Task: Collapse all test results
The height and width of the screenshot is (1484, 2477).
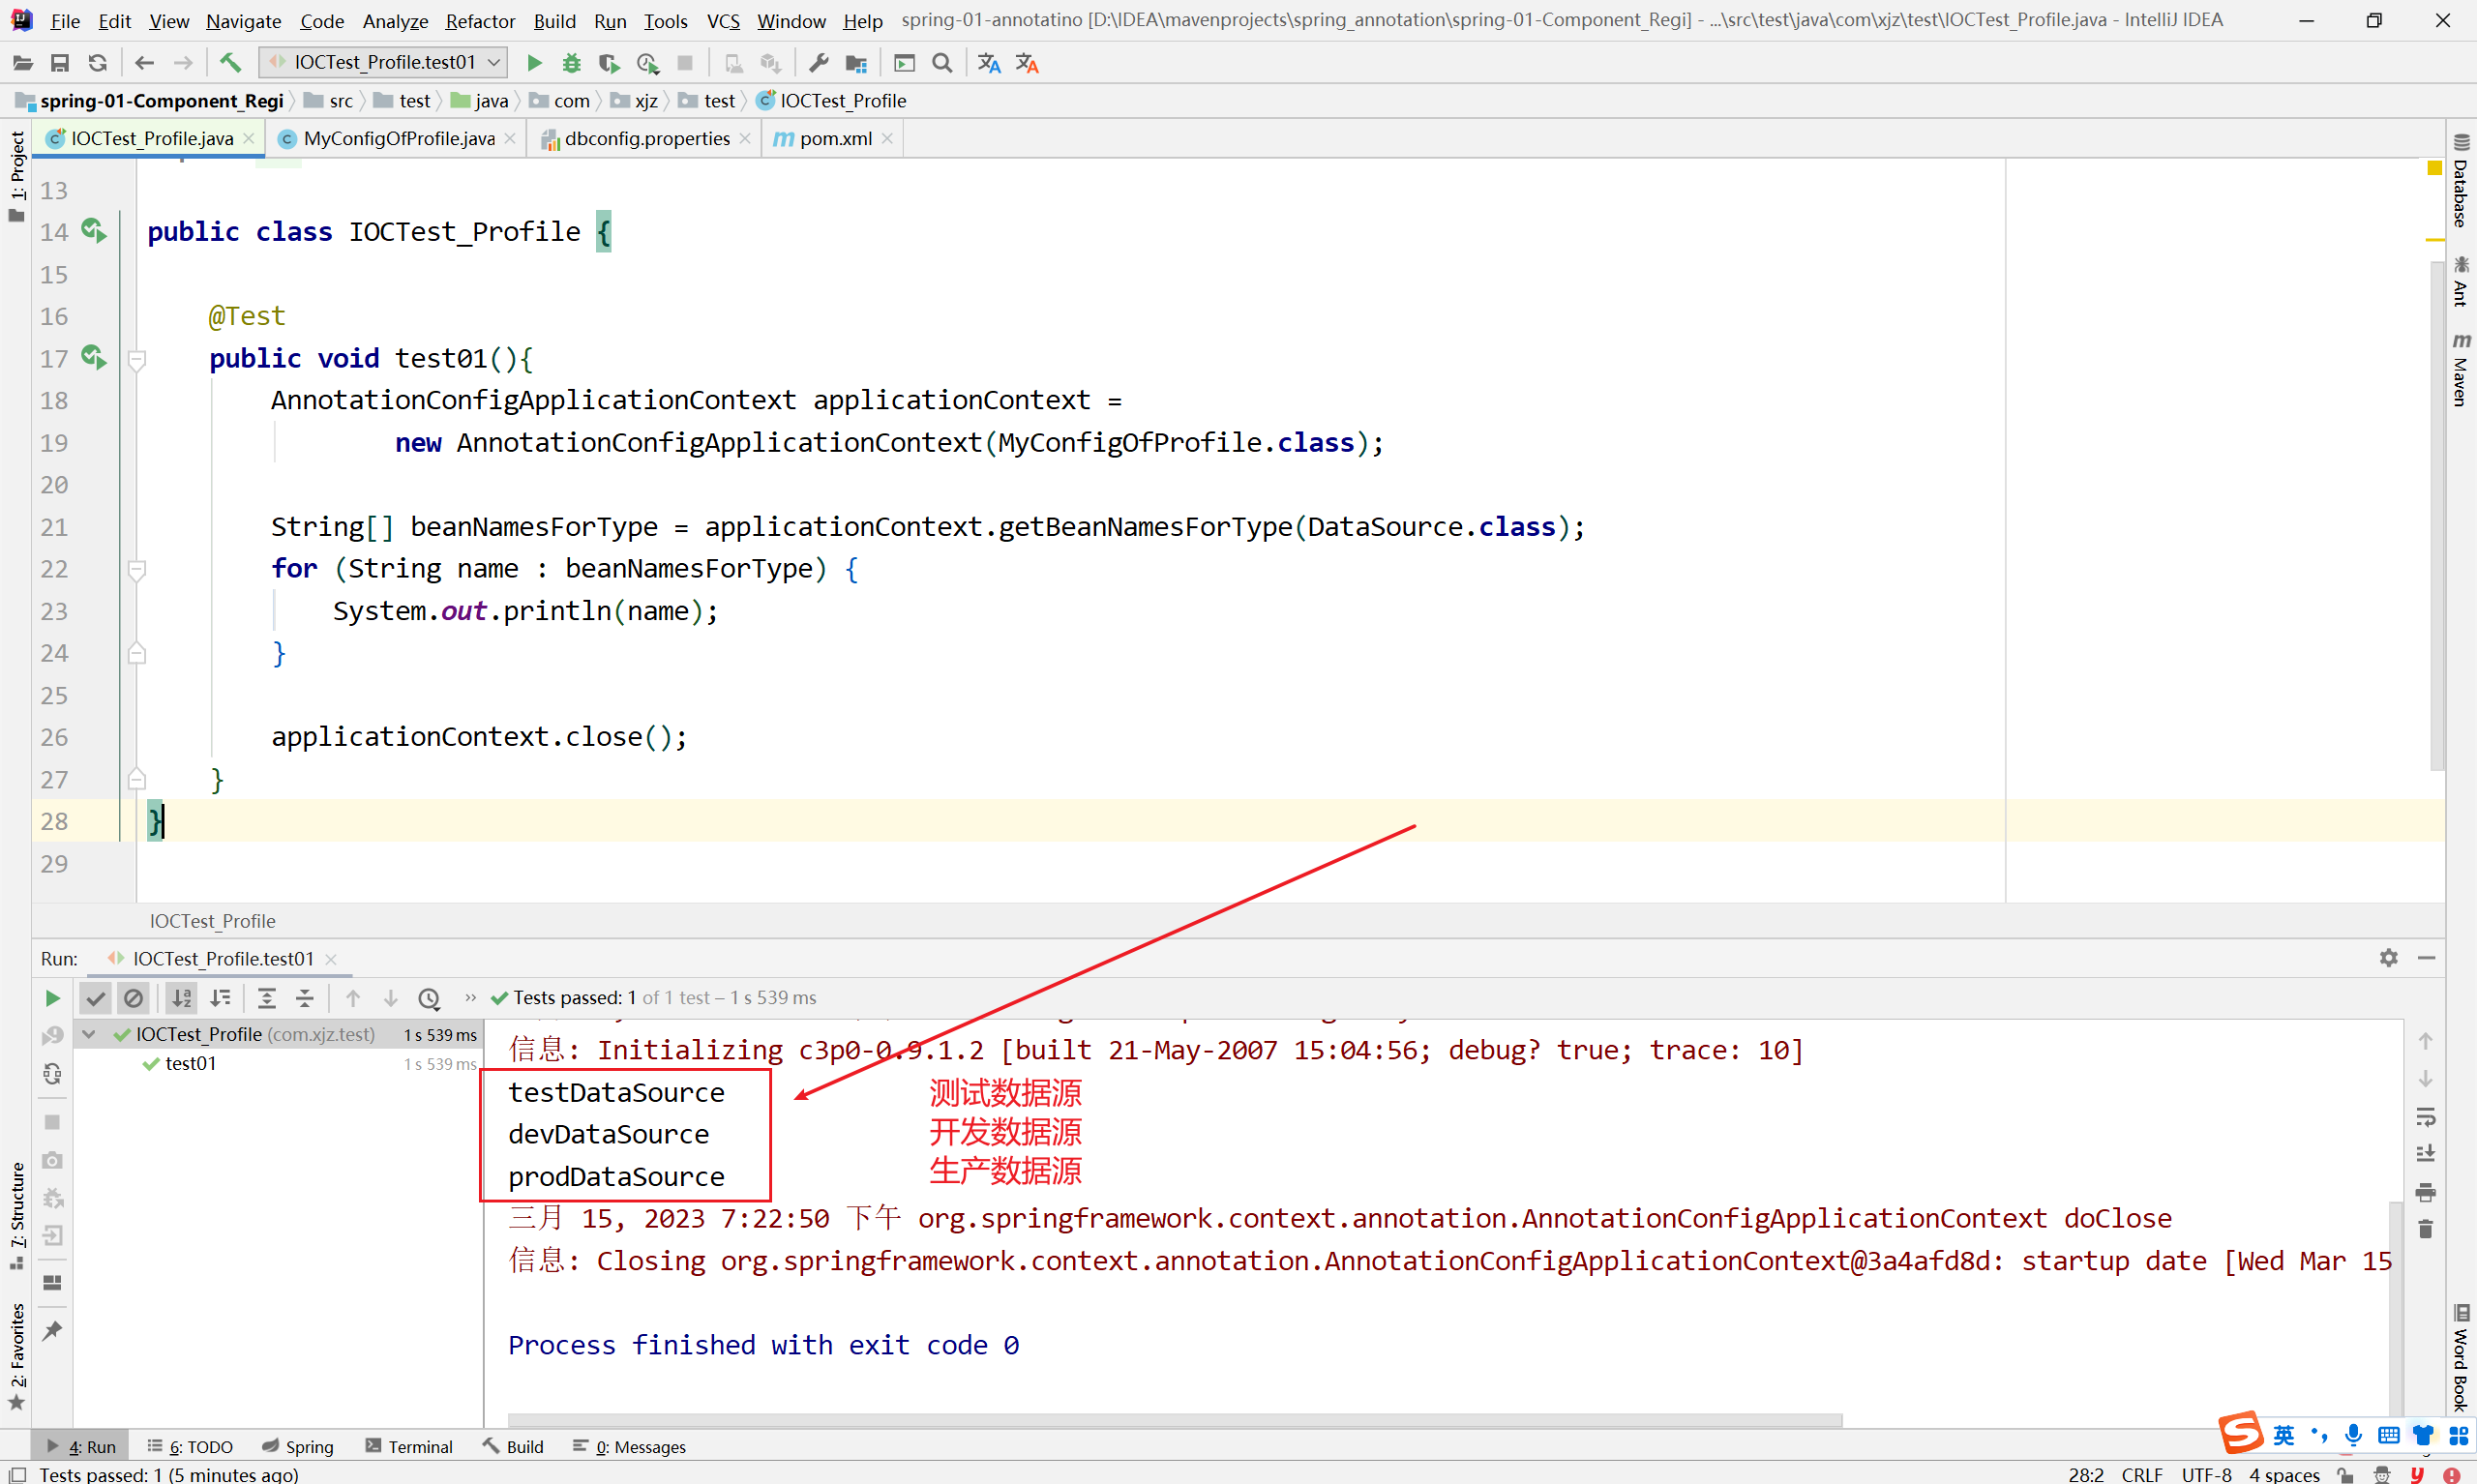Action: (x=305, y=998)
